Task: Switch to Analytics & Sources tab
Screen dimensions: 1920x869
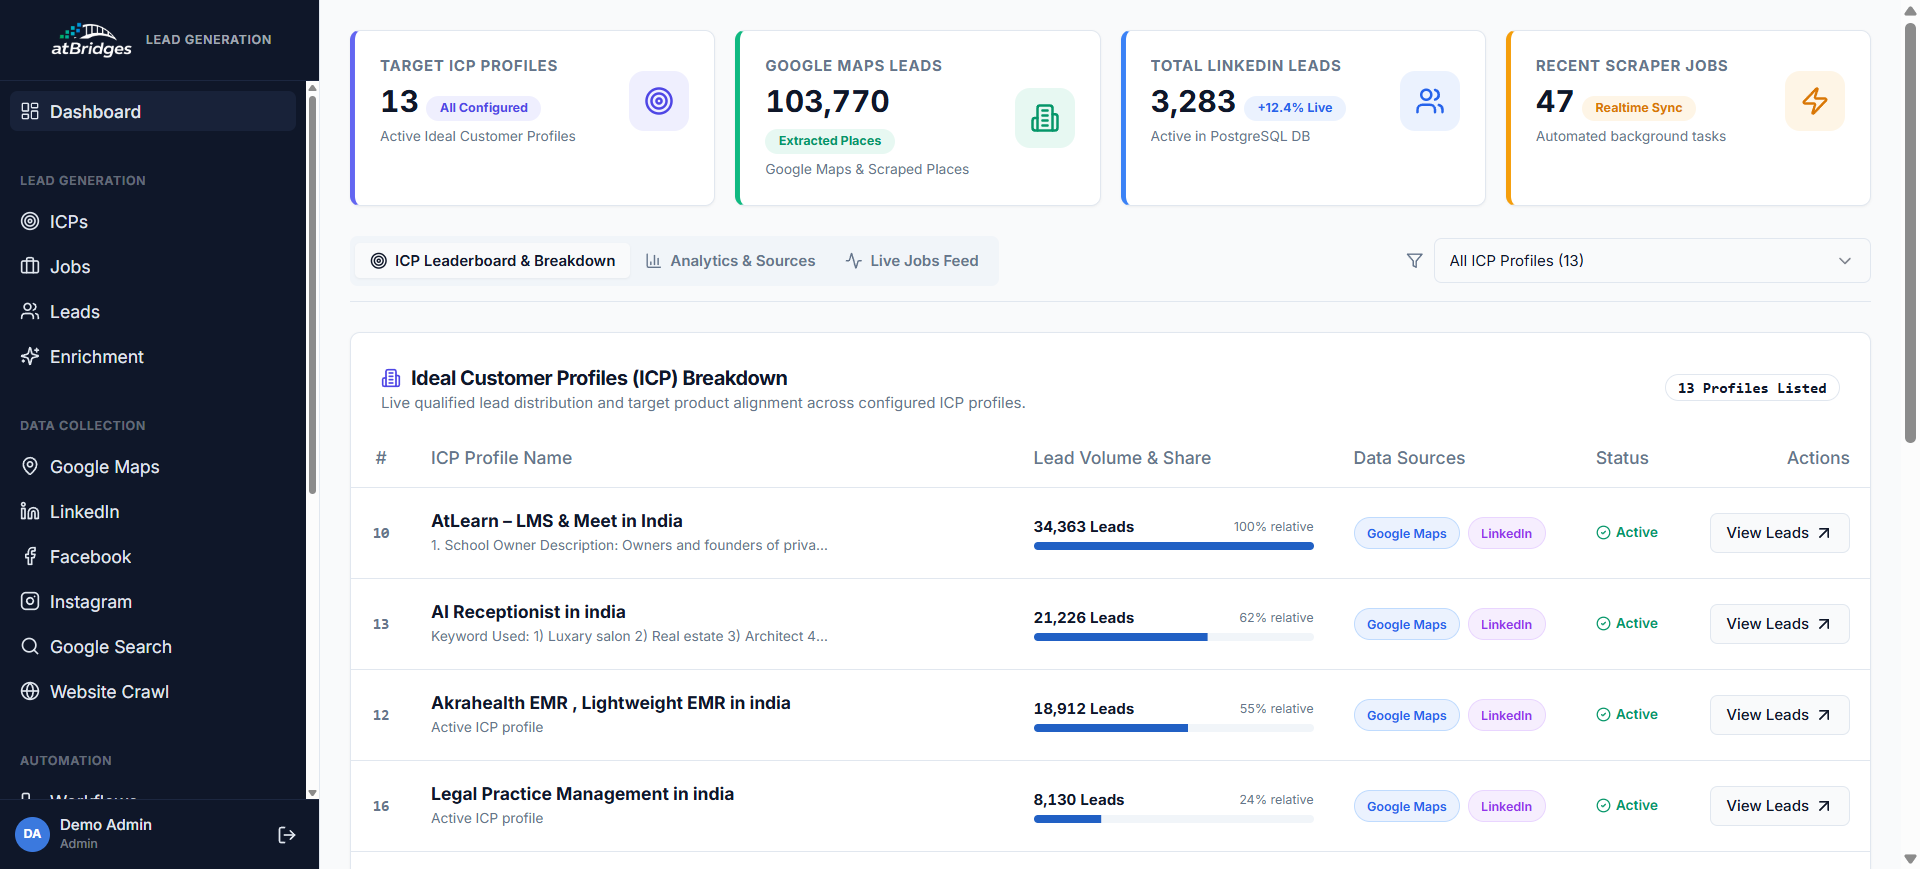Action: (x=731, y=261)
